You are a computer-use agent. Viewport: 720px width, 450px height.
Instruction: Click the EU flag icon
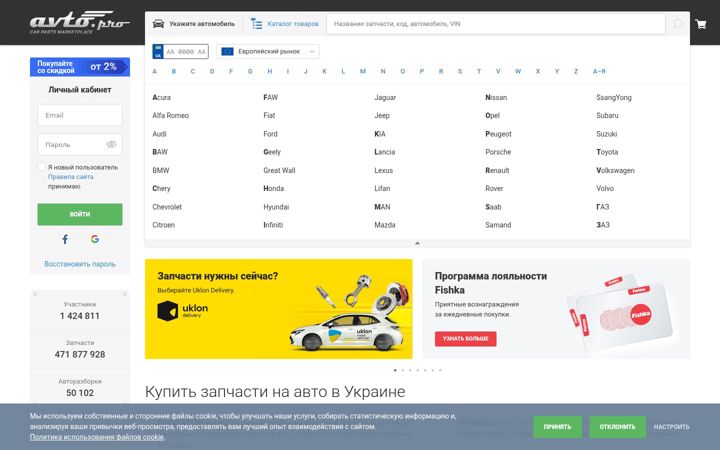click(x=227, y=51)
